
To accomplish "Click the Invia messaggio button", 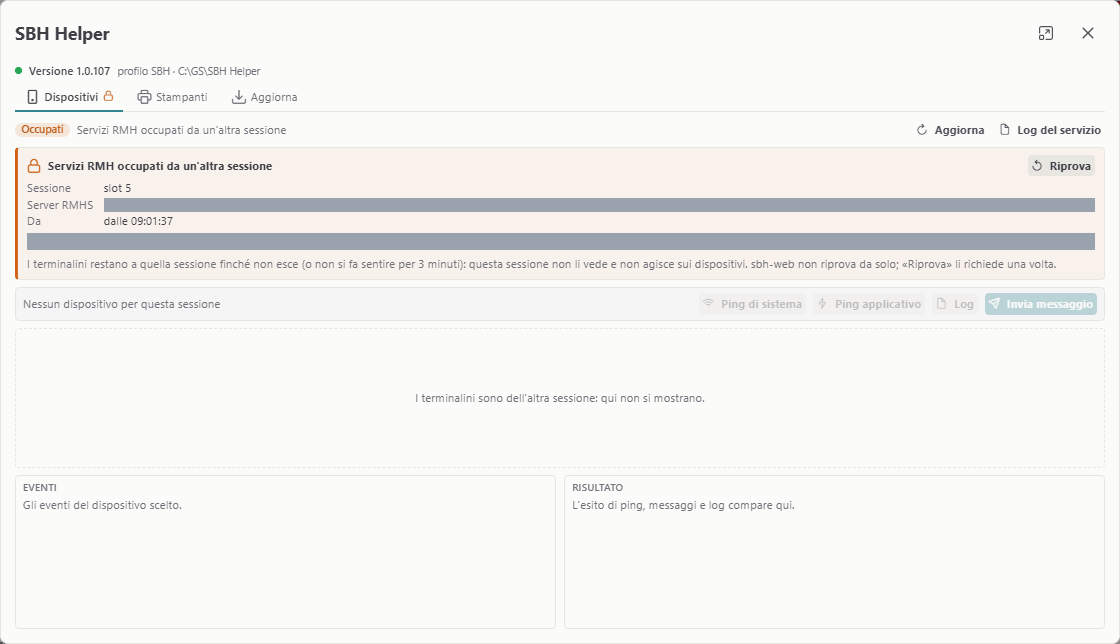I will pyautogui.click(x=1041, y=304).
